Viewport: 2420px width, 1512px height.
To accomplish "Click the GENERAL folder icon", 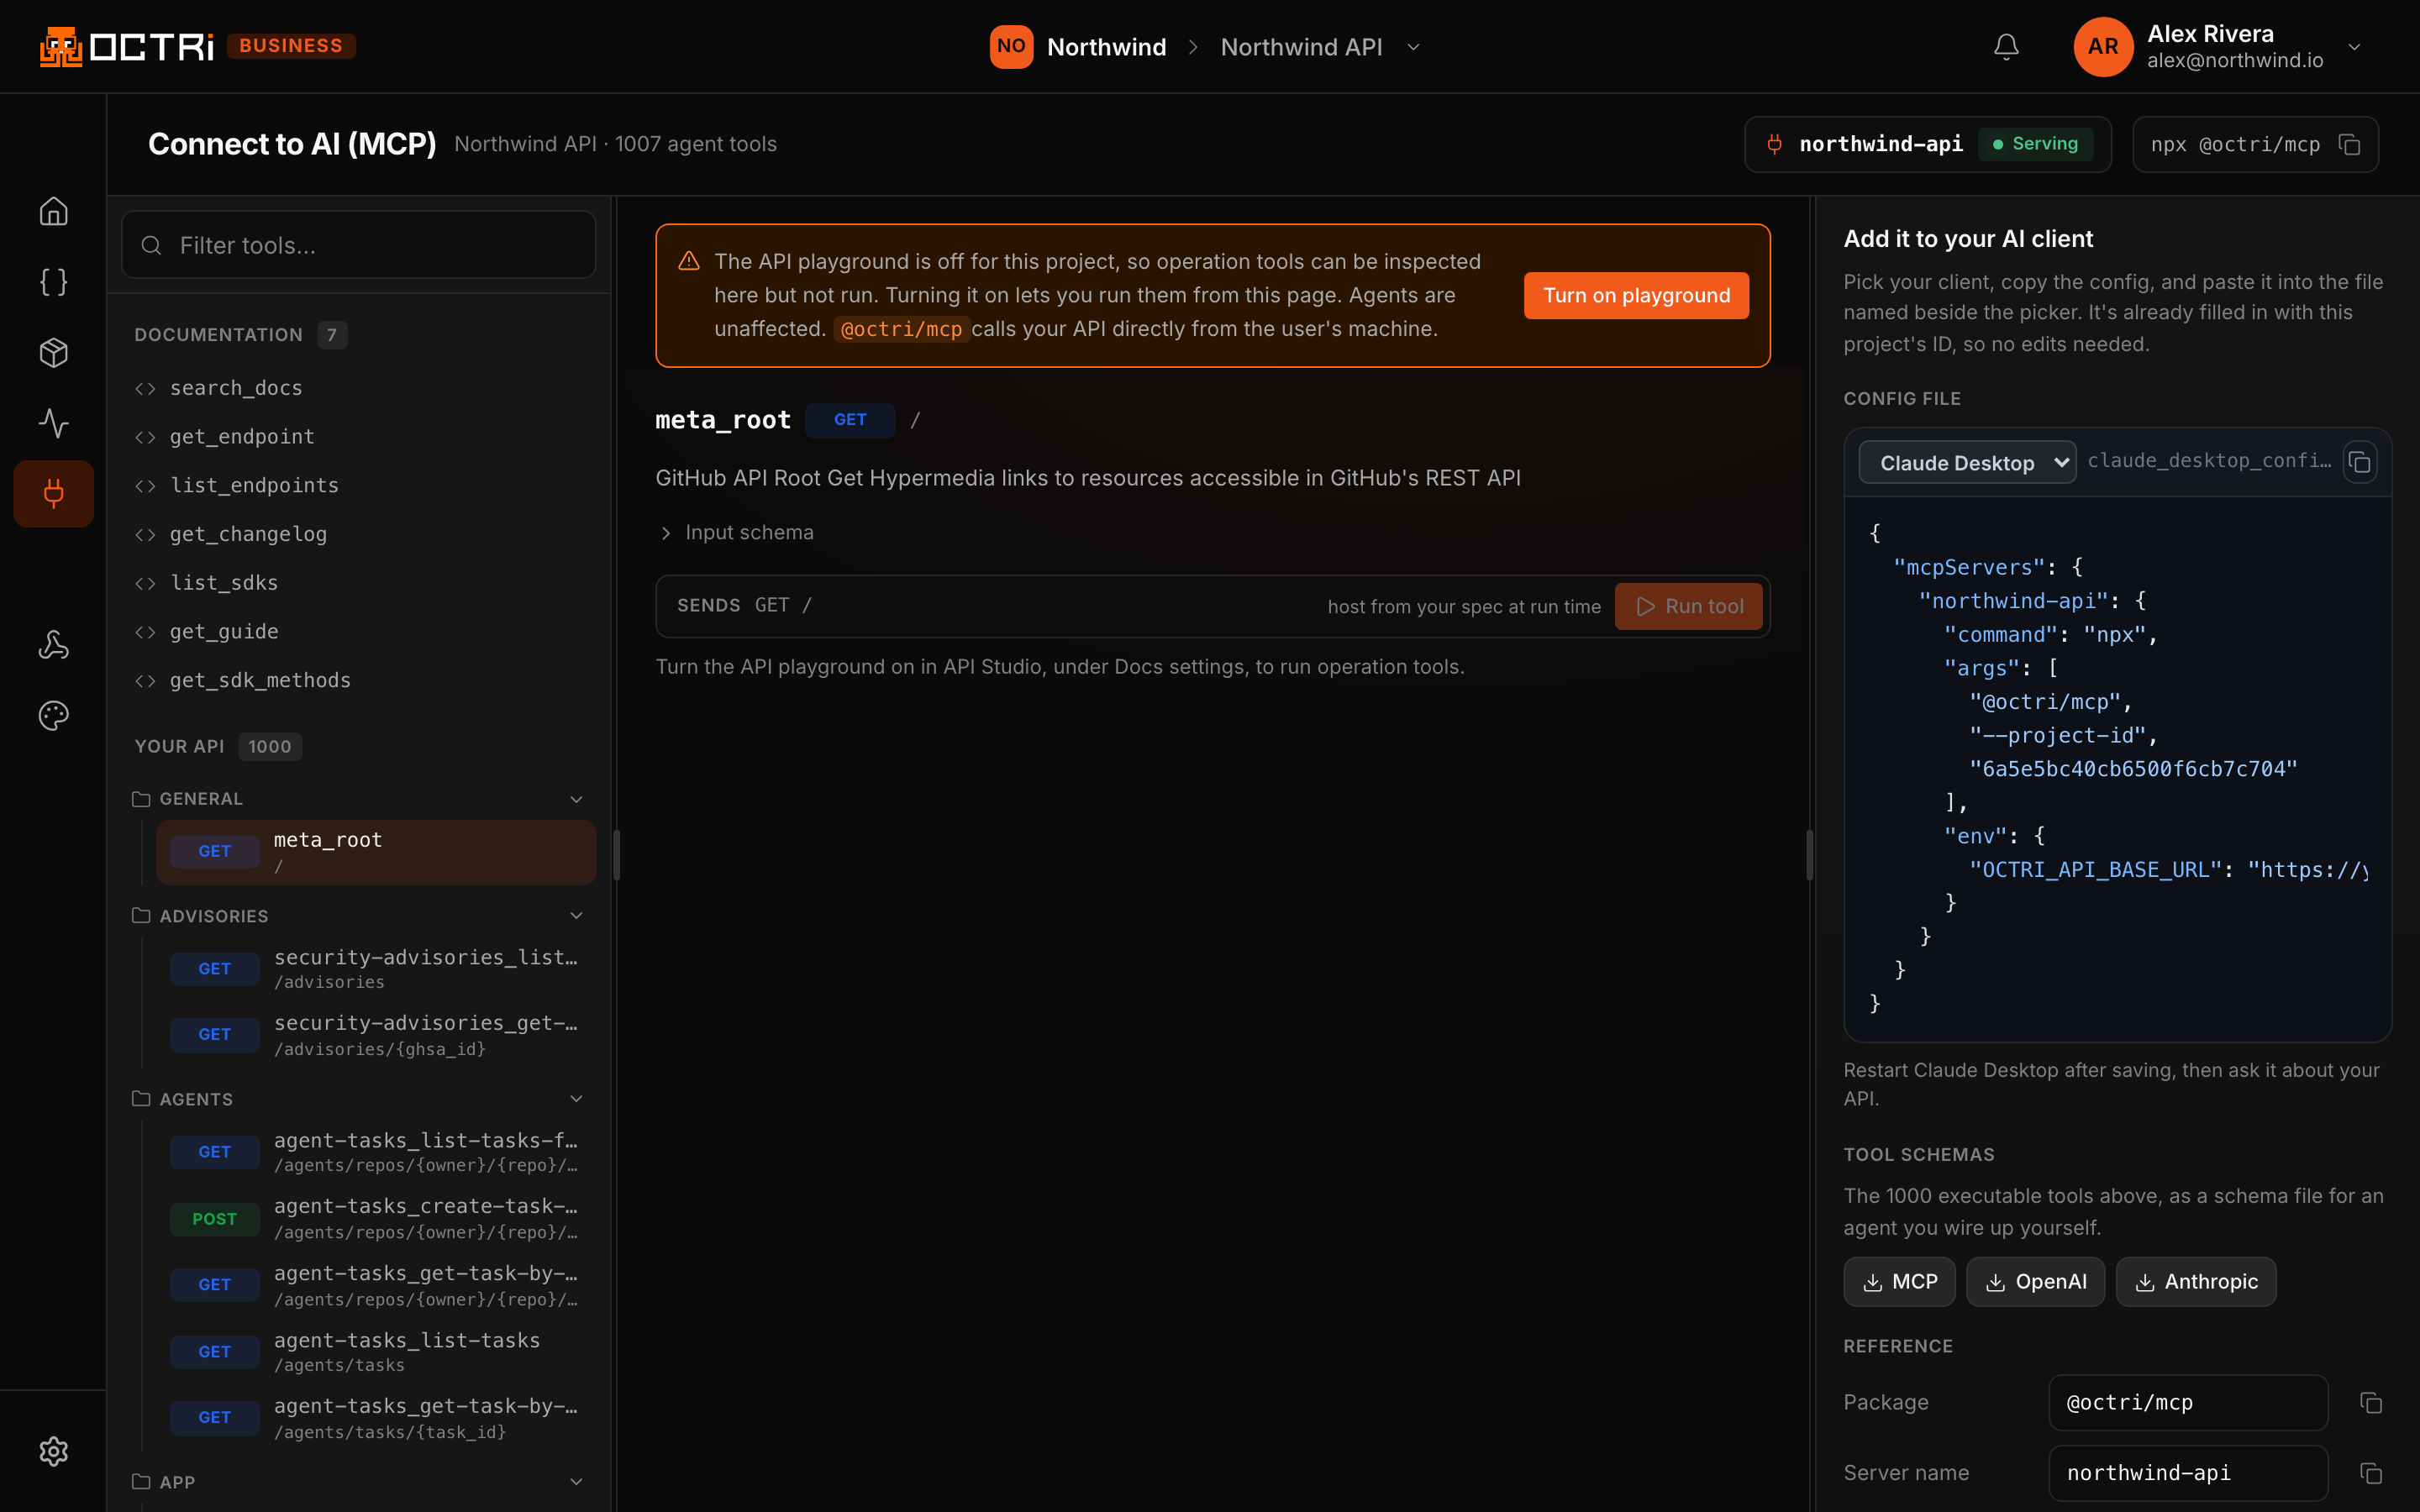I will tap(141, 799).
